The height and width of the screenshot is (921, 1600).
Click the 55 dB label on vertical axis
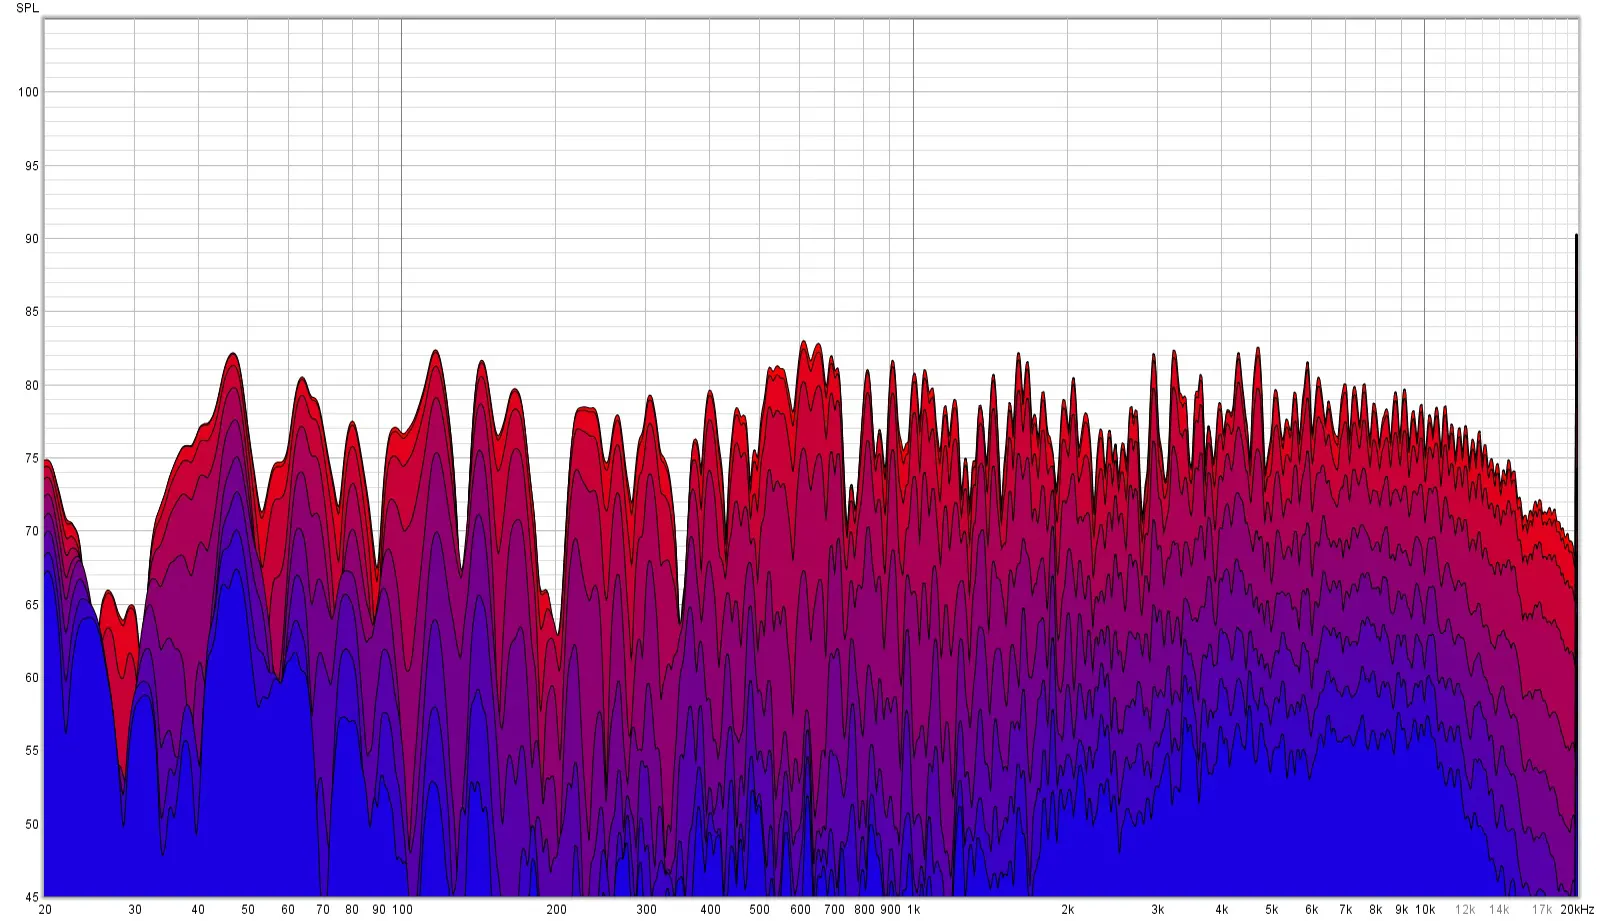point(31,751)
